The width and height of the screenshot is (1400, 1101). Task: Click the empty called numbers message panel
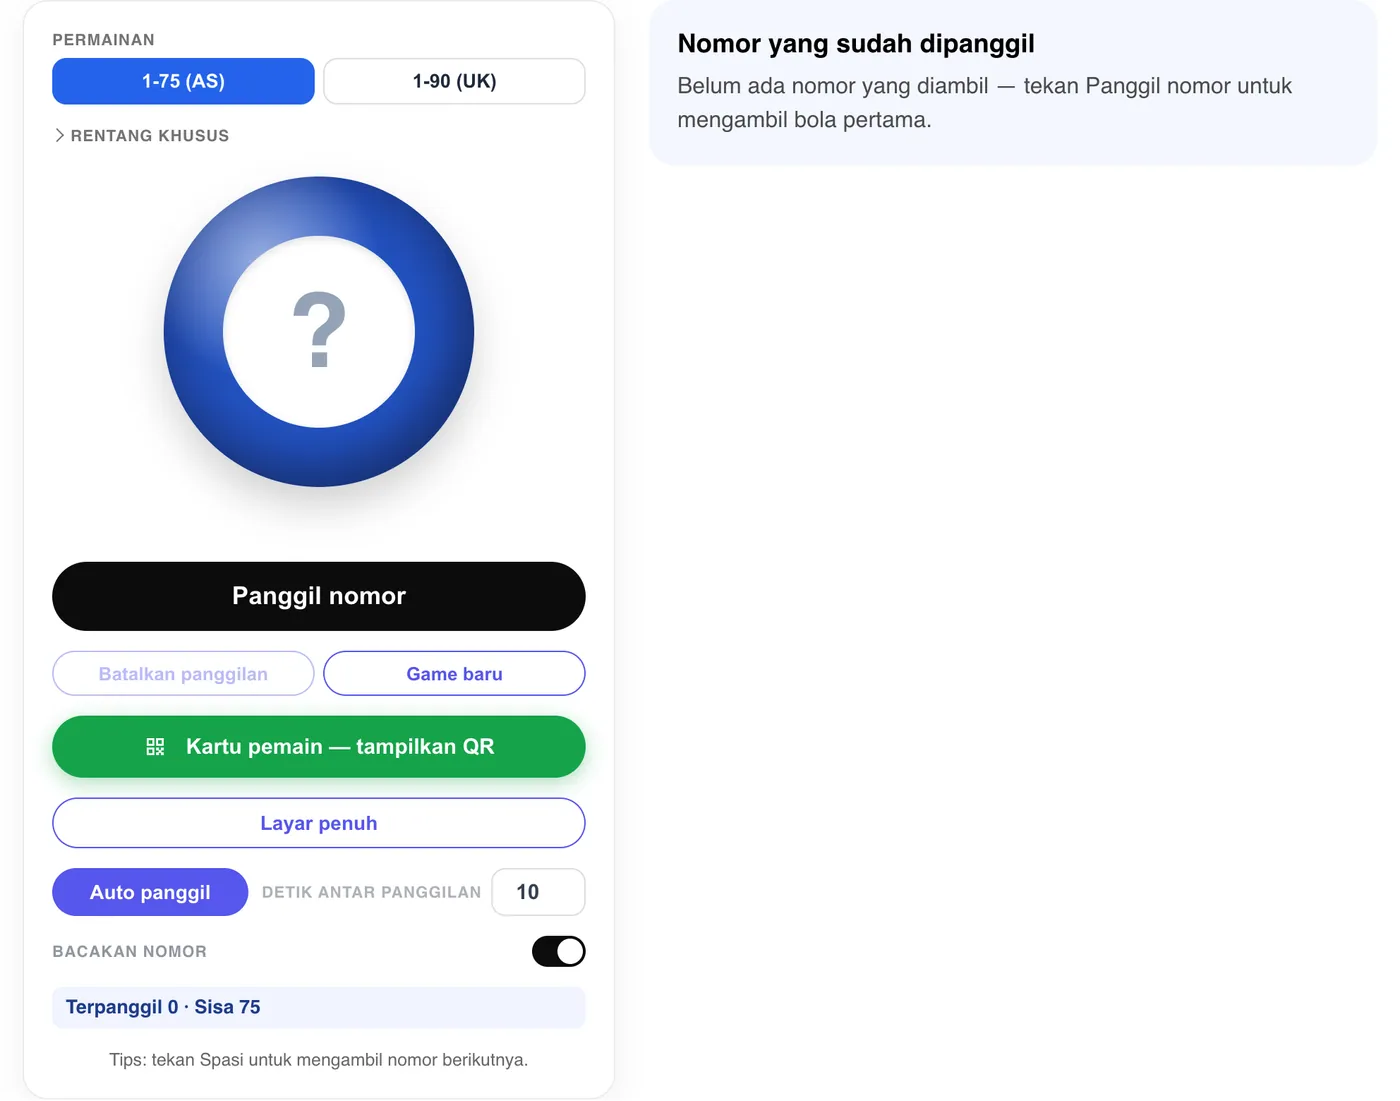(1013, 83)
